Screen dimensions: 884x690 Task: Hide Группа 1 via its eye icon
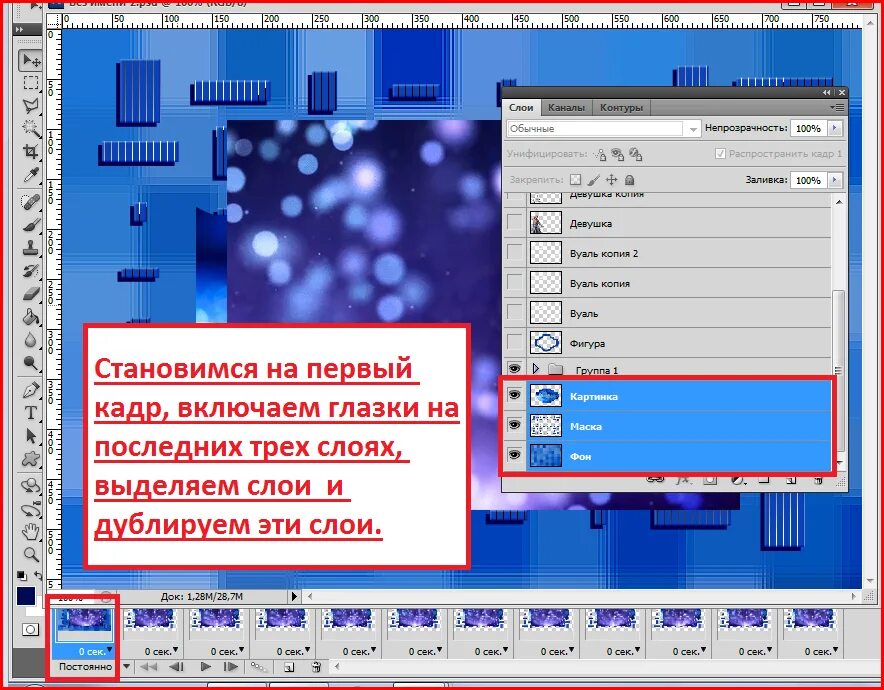514,369
